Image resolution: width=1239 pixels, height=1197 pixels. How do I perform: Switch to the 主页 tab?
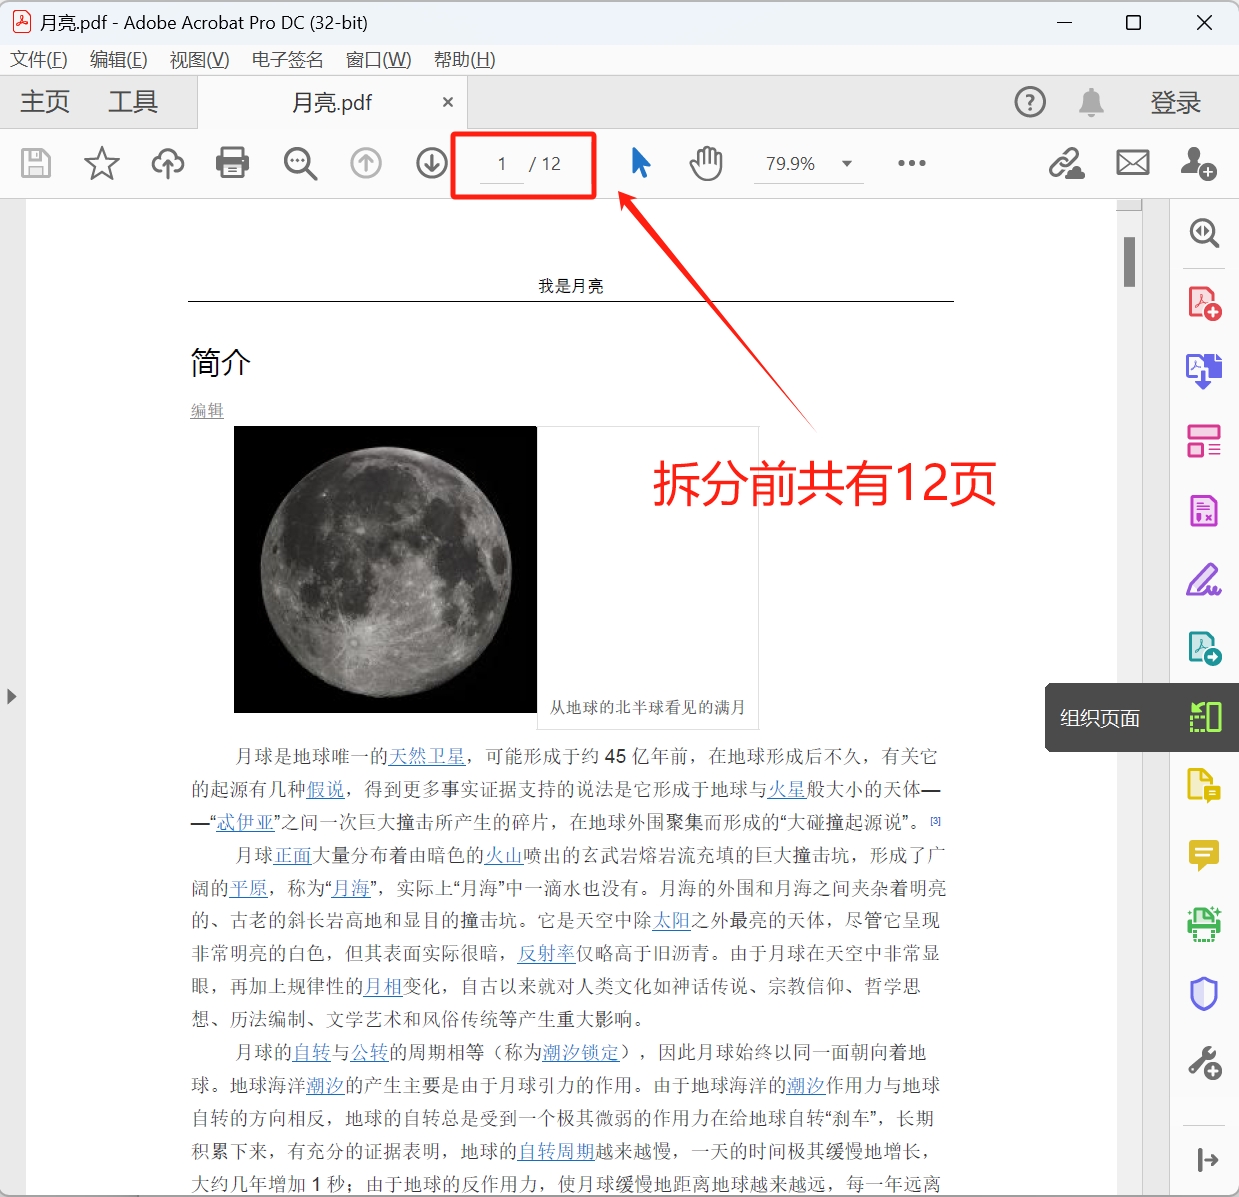(x=43, y=102)
